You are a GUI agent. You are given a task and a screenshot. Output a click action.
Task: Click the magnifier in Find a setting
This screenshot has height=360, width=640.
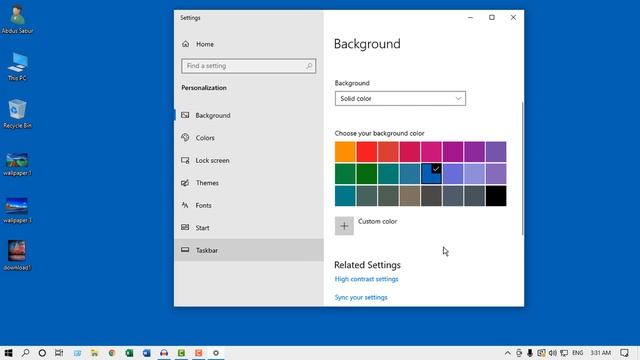pos(309,66)
